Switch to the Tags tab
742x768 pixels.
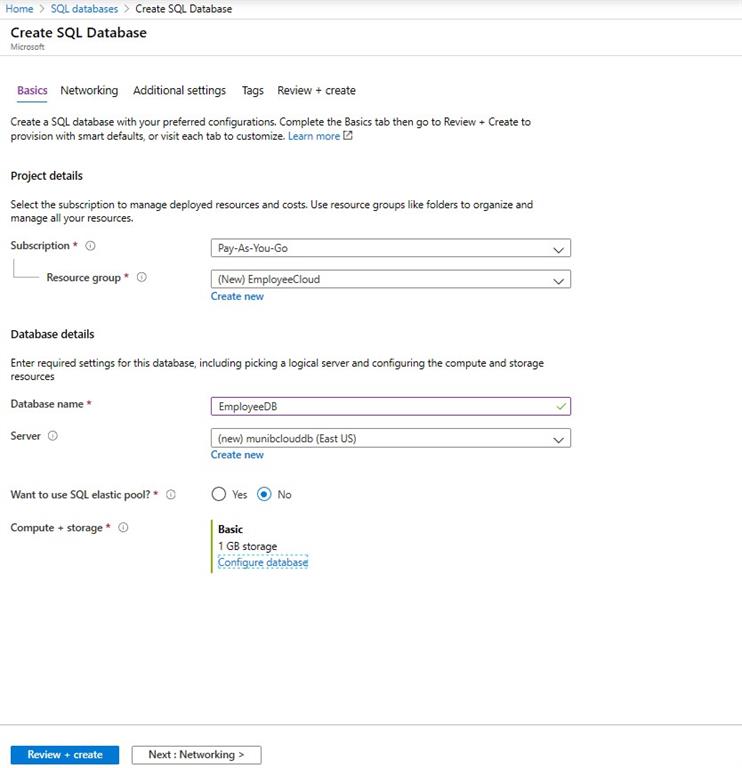(x=253, y=91)
